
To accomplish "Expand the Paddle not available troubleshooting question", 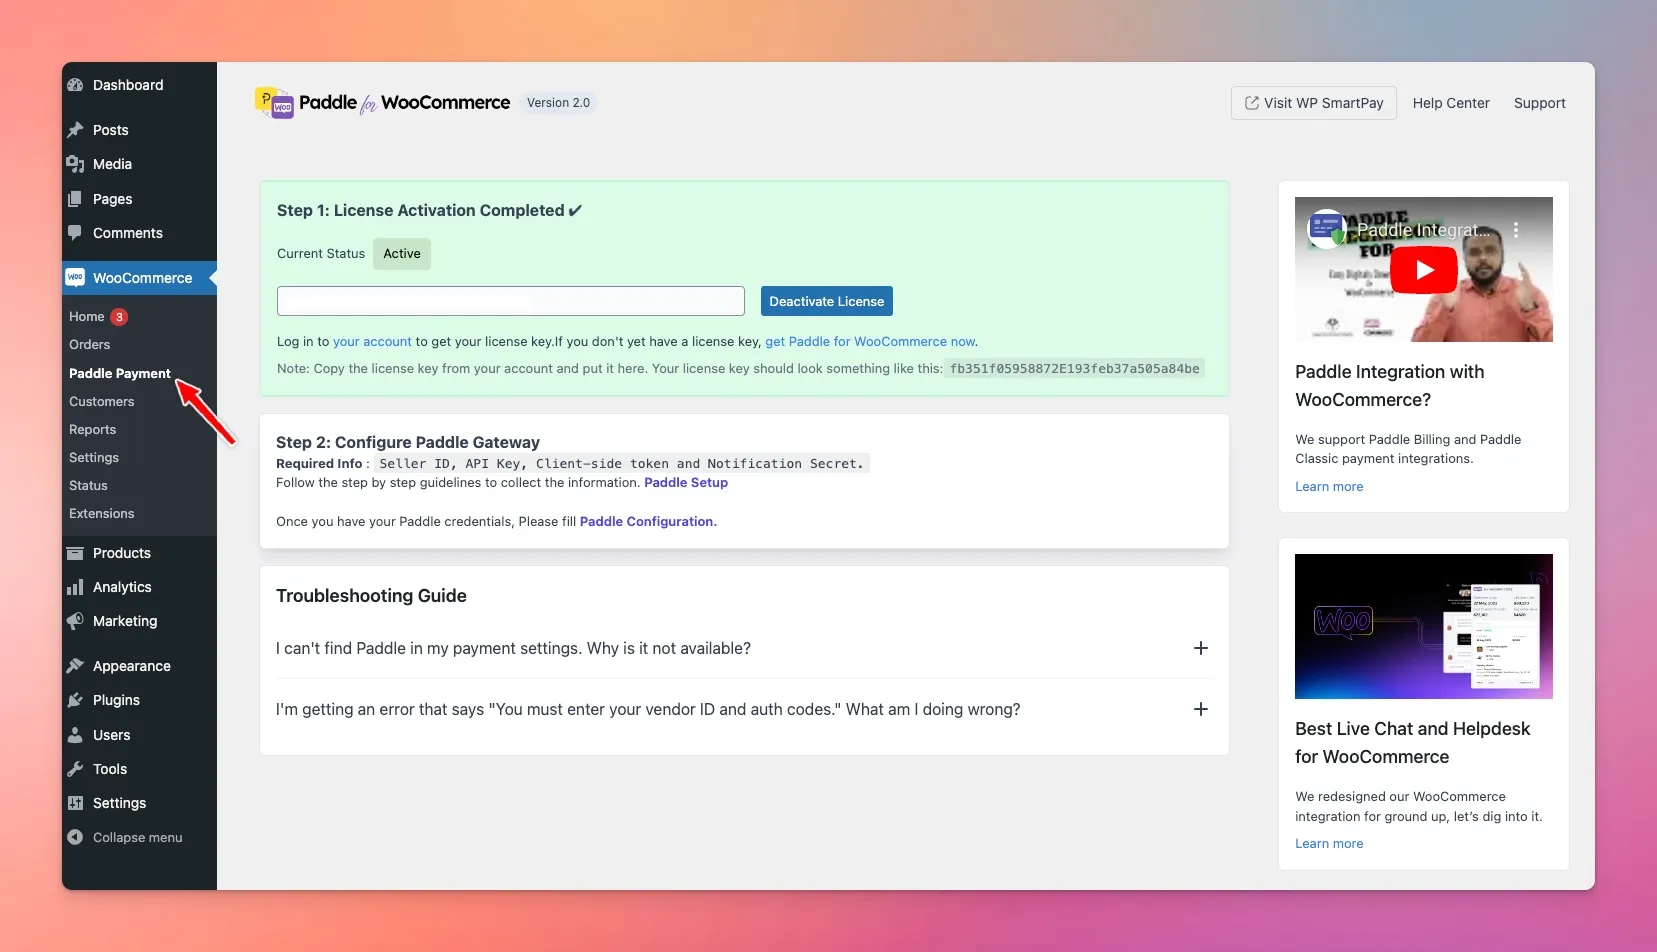I will tap(1201, 648).
